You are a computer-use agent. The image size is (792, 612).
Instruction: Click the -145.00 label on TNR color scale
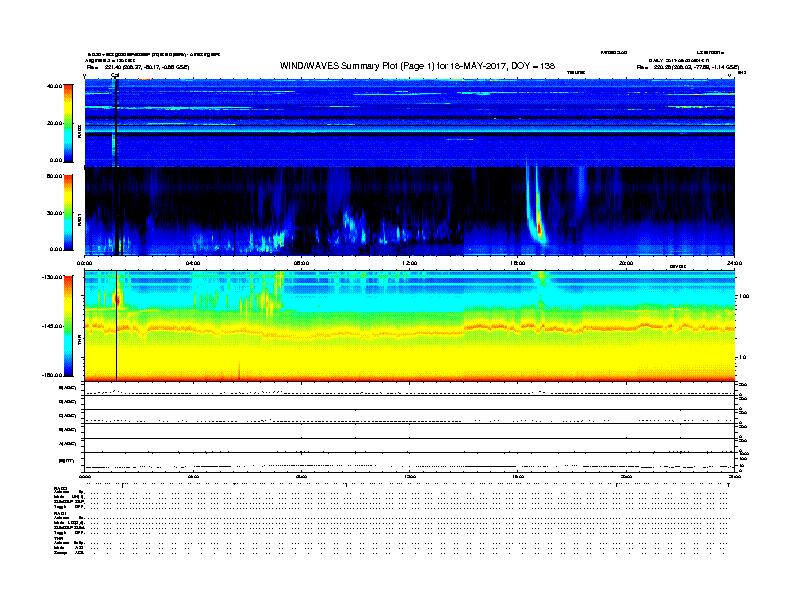pyautogui.click(x=53, y=326)
